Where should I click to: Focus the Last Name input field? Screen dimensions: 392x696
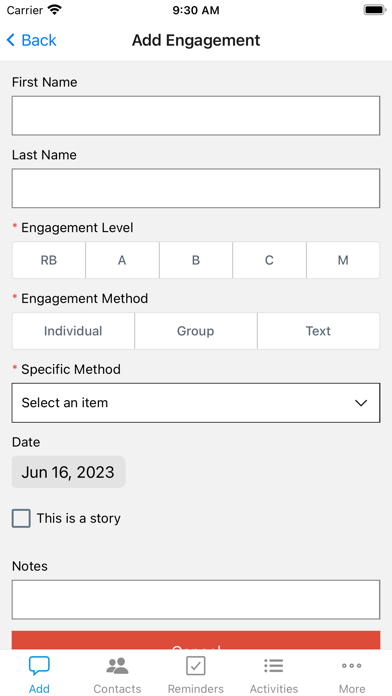pos(196,188)
